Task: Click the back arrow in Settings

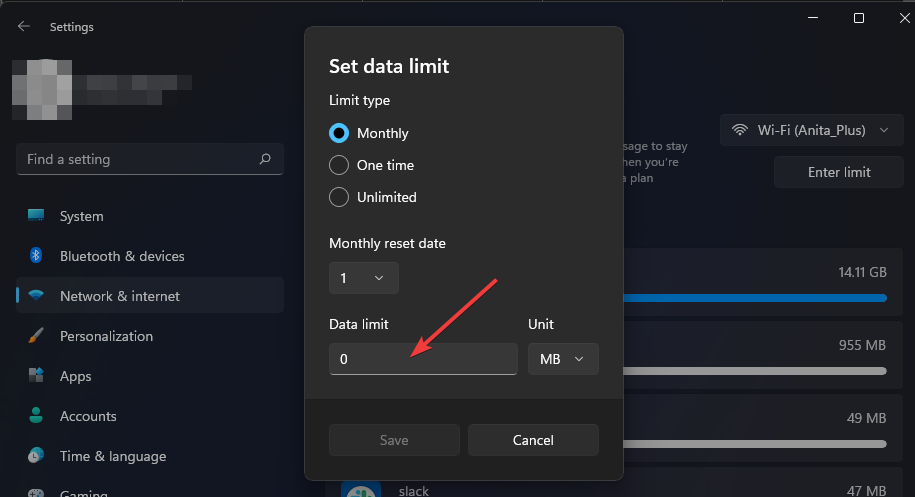Action: point(23,27)
